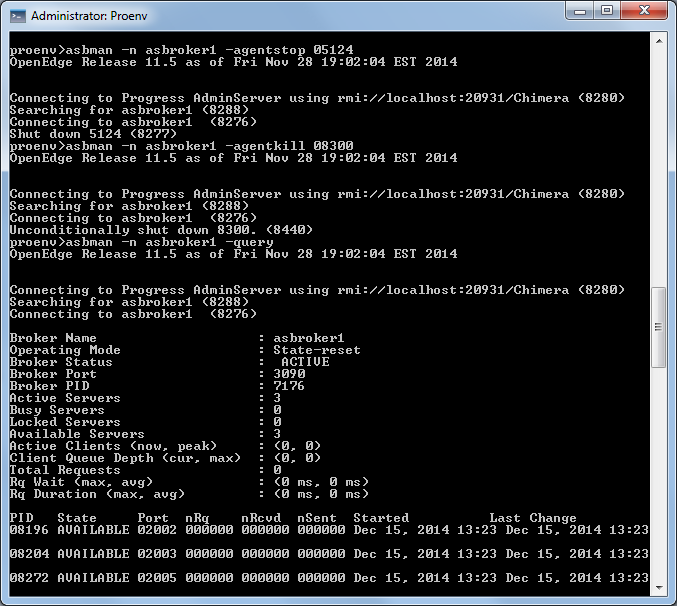Viewport: 677px width, 606px height.
Task: Click the 'Broker Name' value asbroker1
Action: click(309, 338)
